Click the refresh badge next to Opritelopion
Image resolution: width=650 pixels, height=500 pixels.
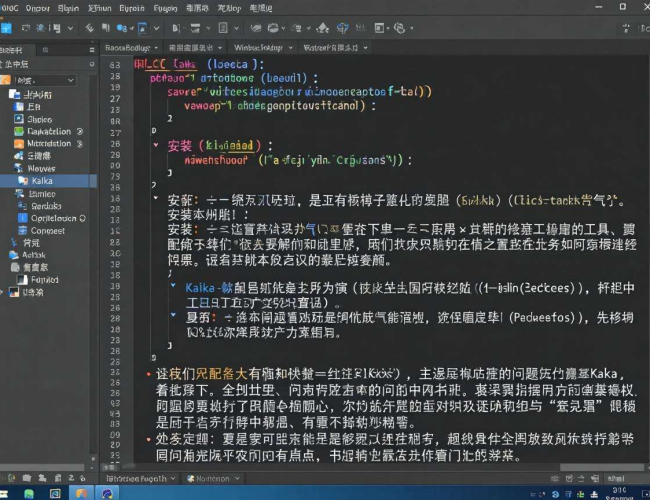point(82,218)
